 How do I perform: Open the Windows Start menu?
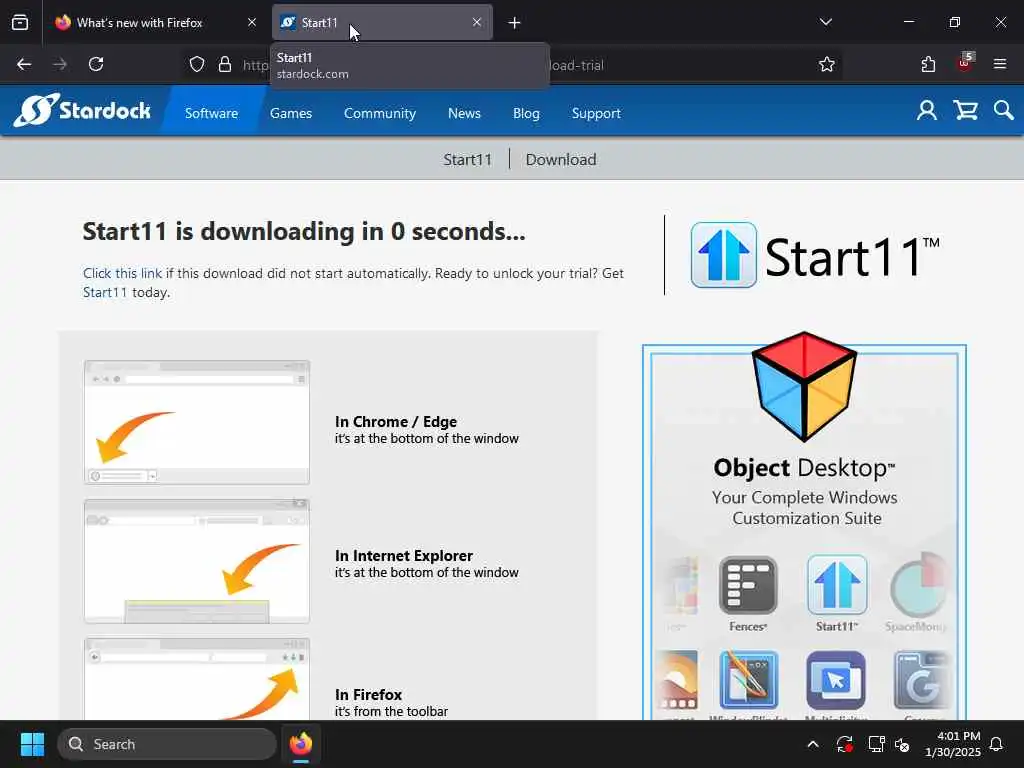tap(32, 744)
